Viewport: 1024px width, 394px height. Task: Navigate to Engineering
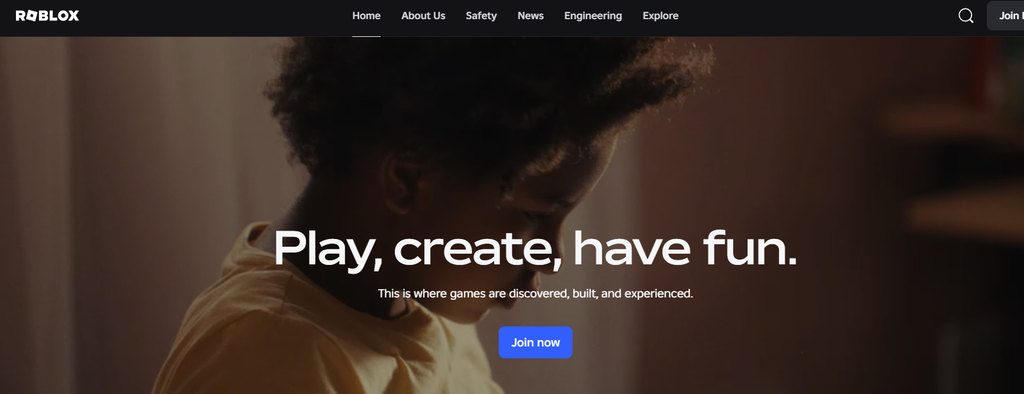[x=593, y=16]
